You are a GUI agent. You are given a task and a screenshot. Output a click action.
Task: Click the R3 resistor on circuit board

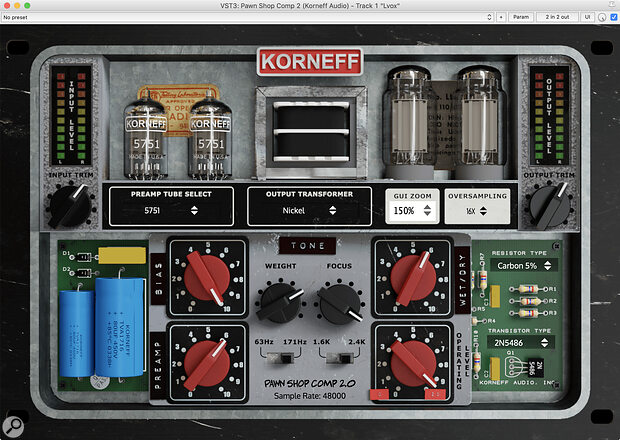pos(530,313)
